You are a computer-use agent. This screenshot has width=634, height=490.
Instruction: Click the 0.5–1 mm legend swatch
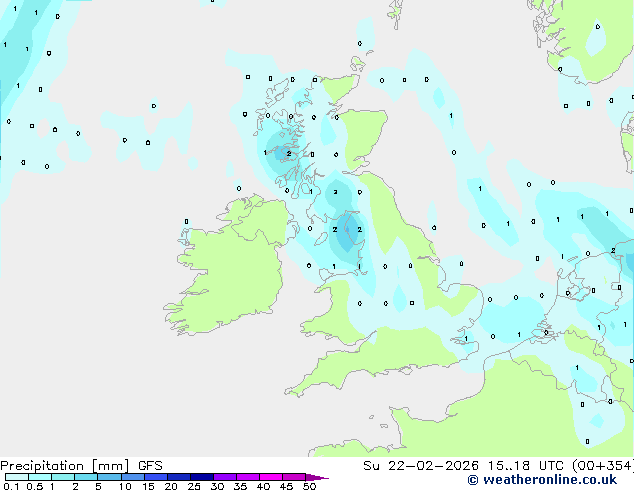click(x=40, y=477)
